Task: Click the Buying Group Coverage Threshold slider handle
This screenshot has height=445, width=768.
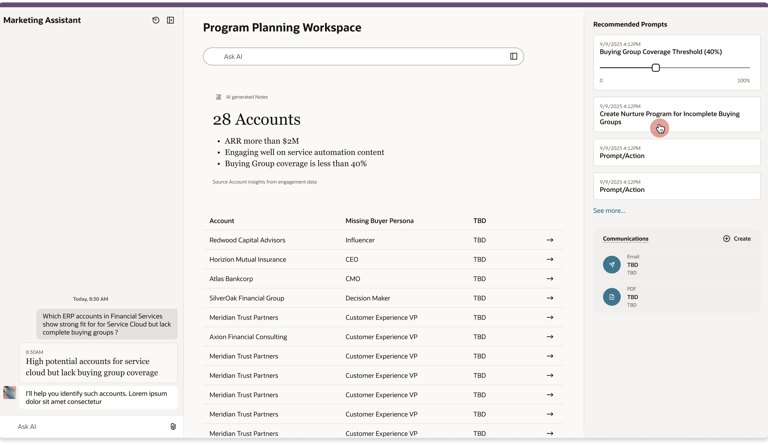Action: (x=656, y=68)
